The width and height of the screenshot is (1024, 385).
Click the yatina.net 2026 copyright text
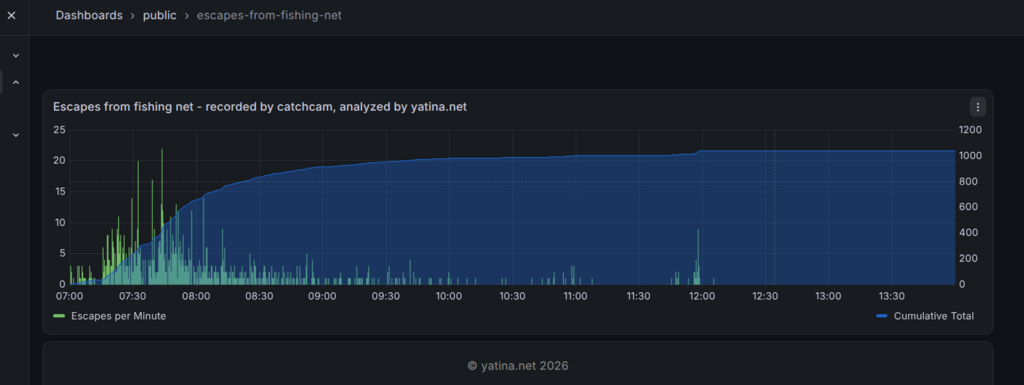518,366
